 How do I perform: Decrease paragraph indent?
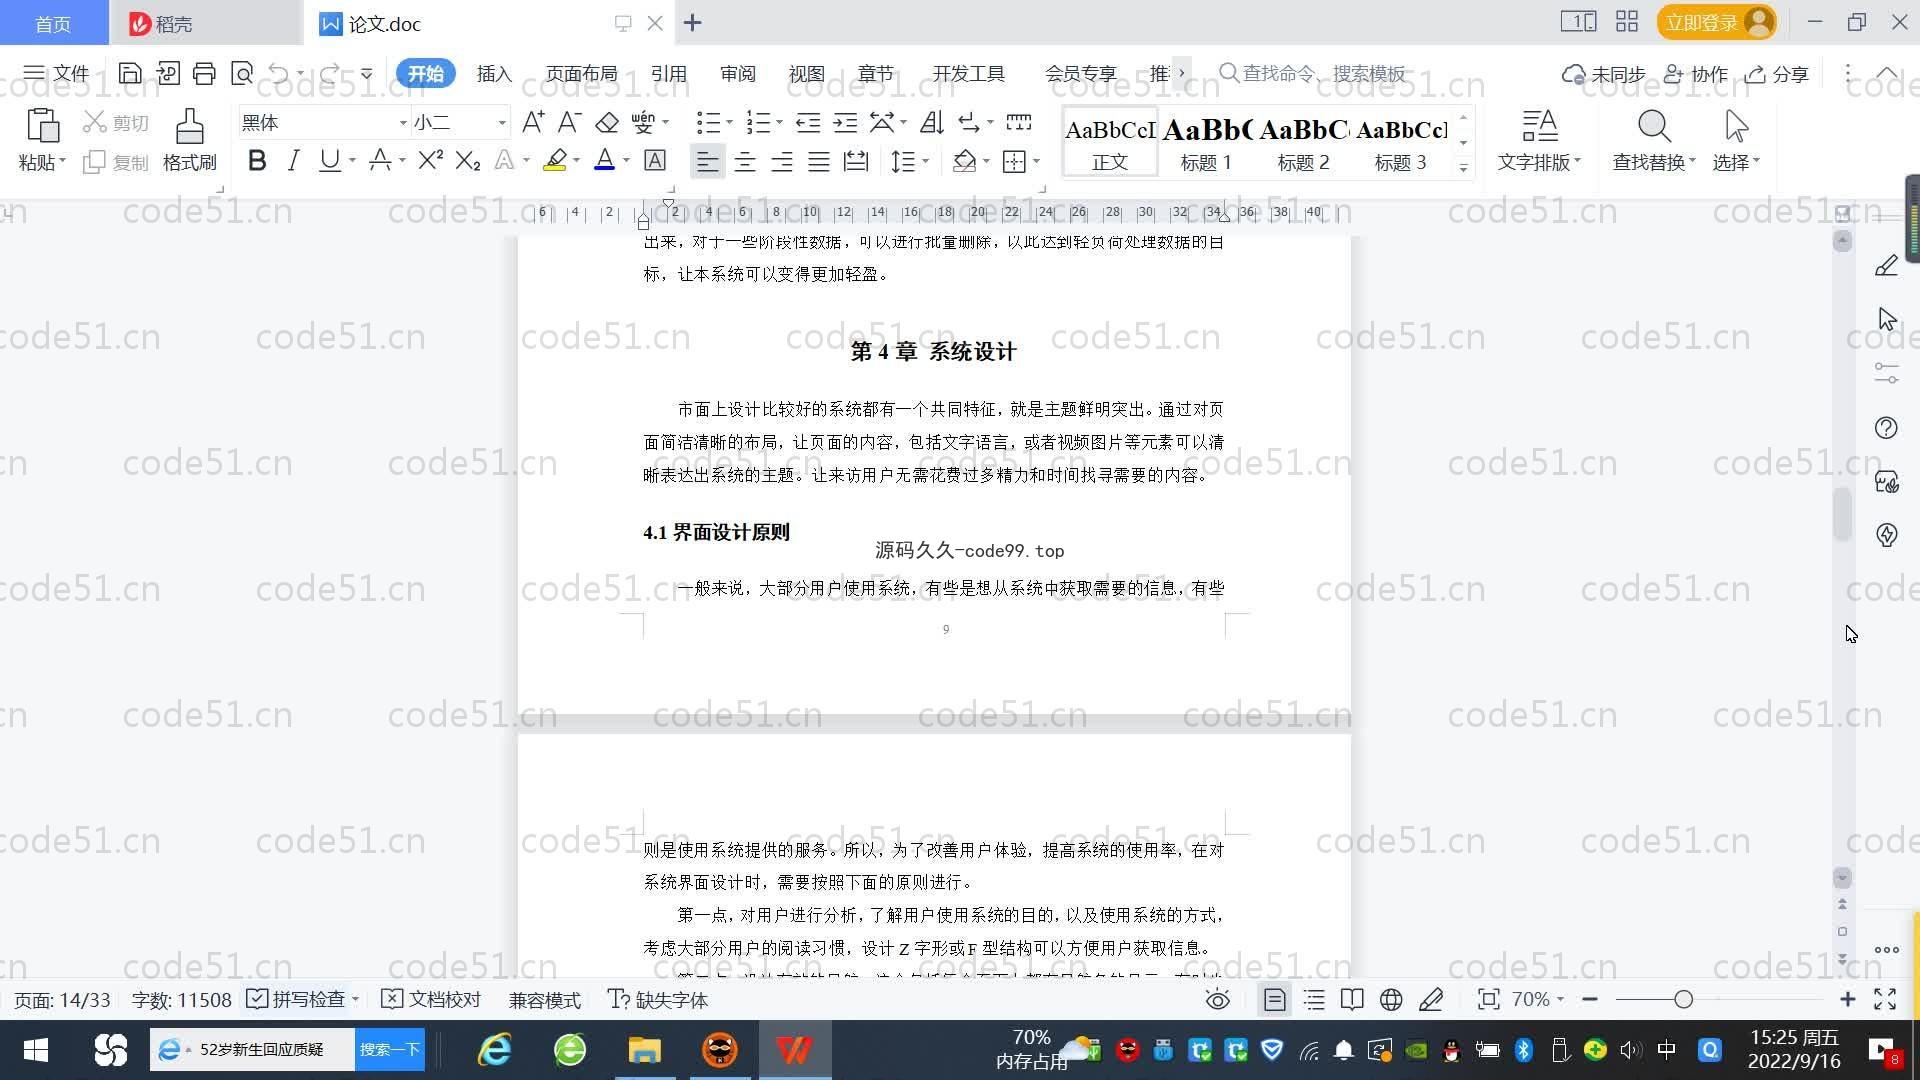tap(808, 122)
